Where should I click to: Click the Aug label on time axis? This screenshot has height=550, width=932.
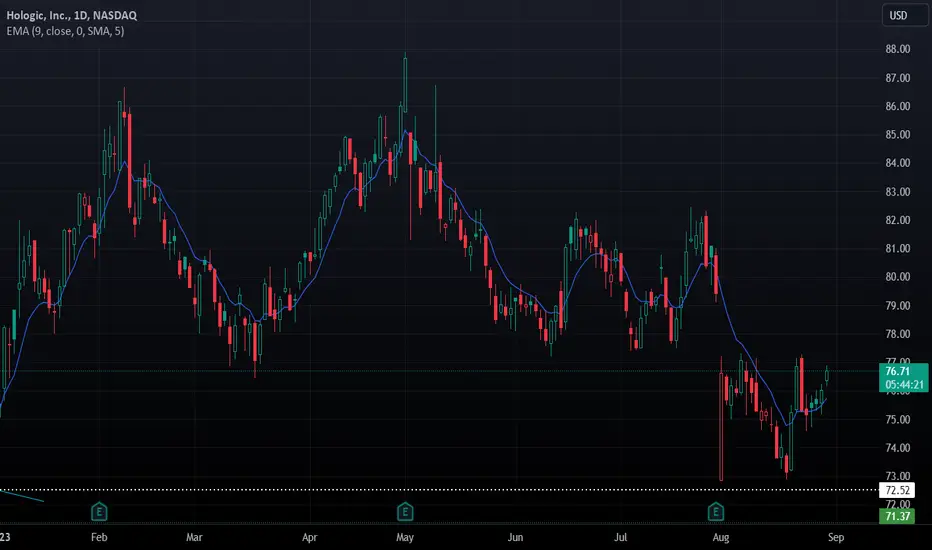click(x=721, y=538)
